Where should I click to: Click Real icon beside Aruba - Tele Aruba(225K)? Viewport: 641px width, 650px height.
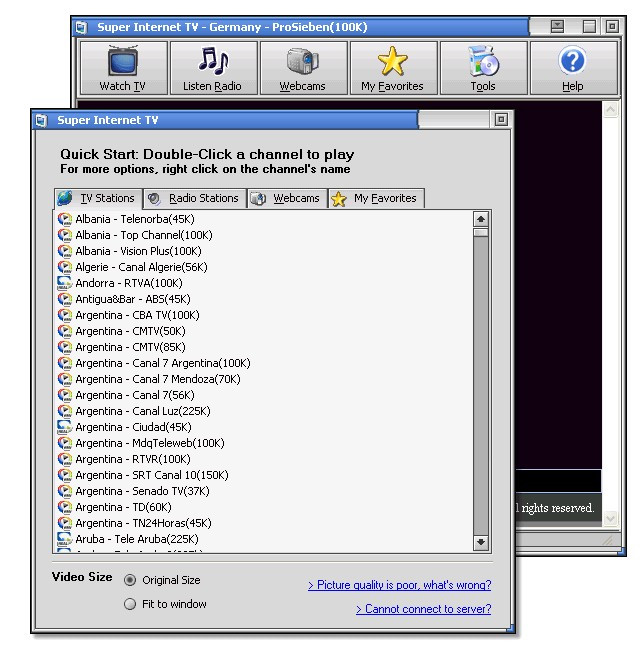click(x=65, y=539)
